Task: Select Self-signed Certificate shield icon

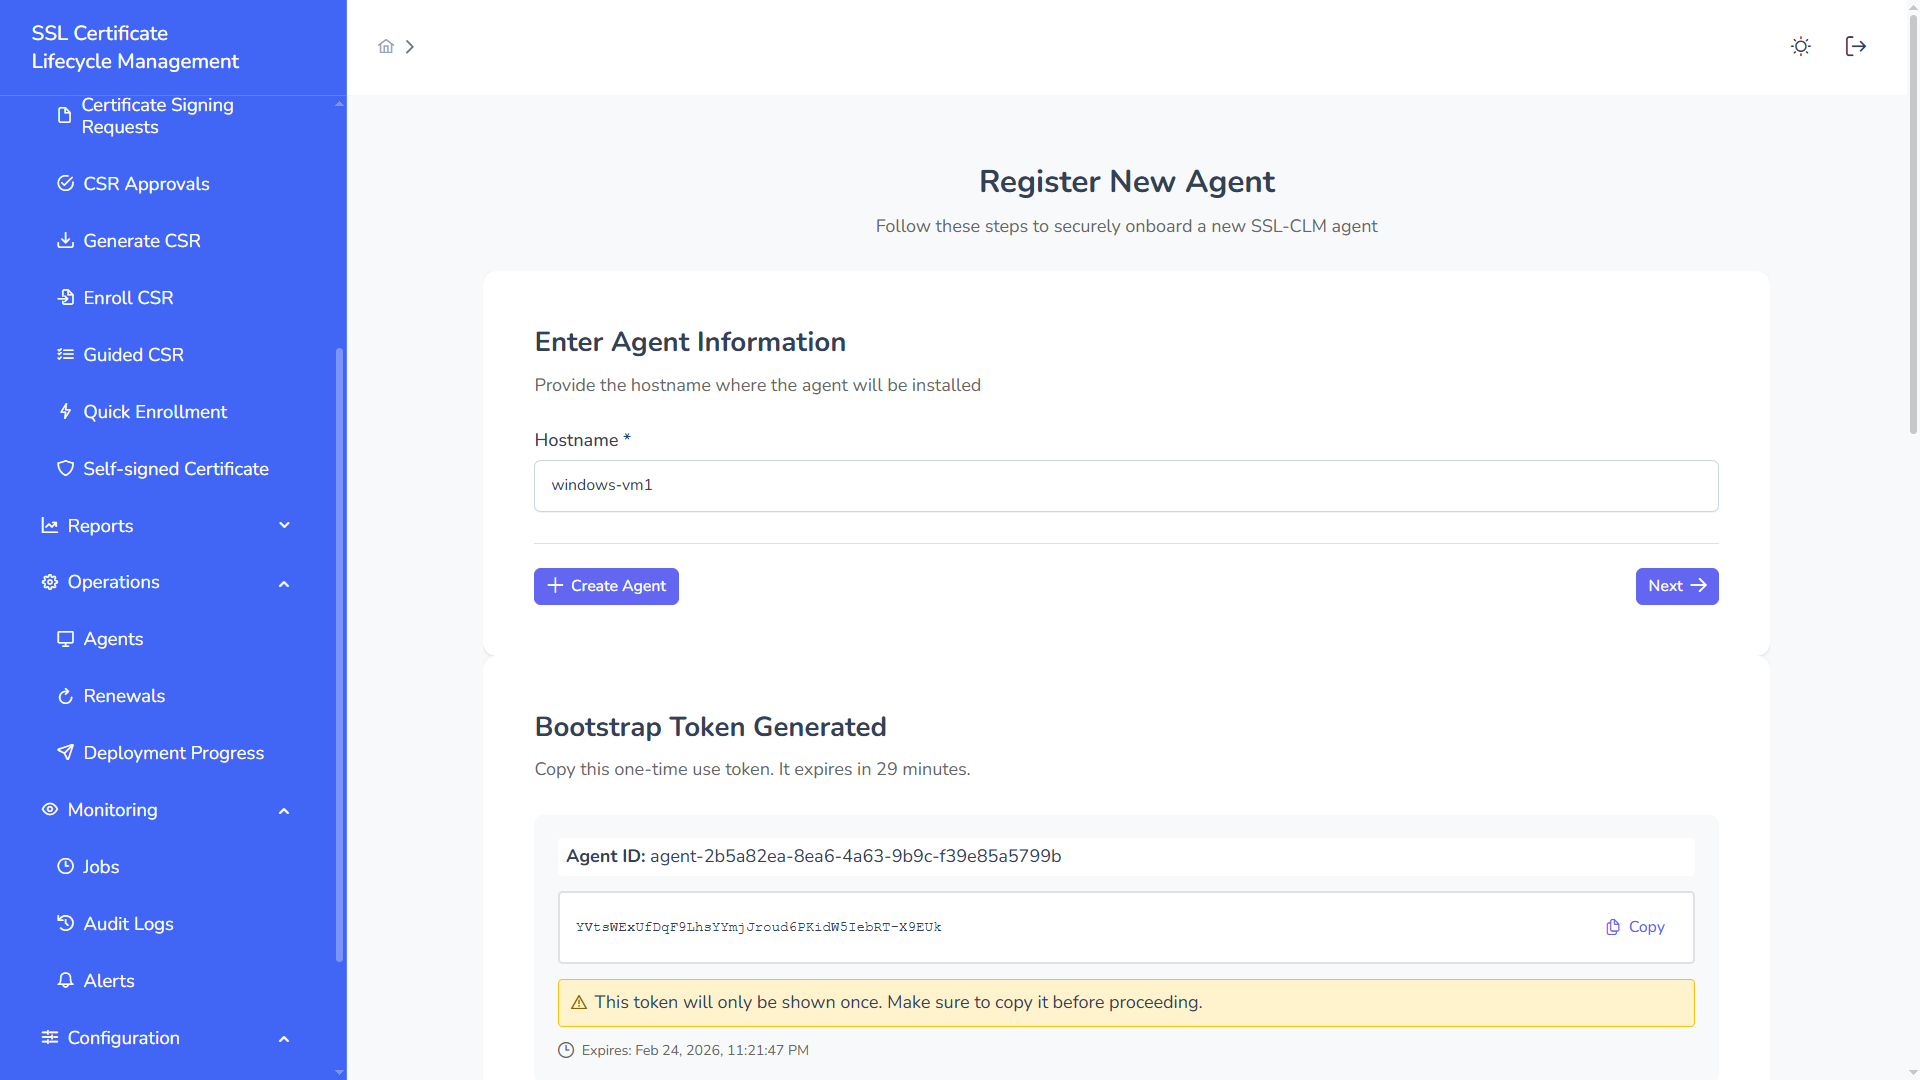Action: tap(65, 468)
